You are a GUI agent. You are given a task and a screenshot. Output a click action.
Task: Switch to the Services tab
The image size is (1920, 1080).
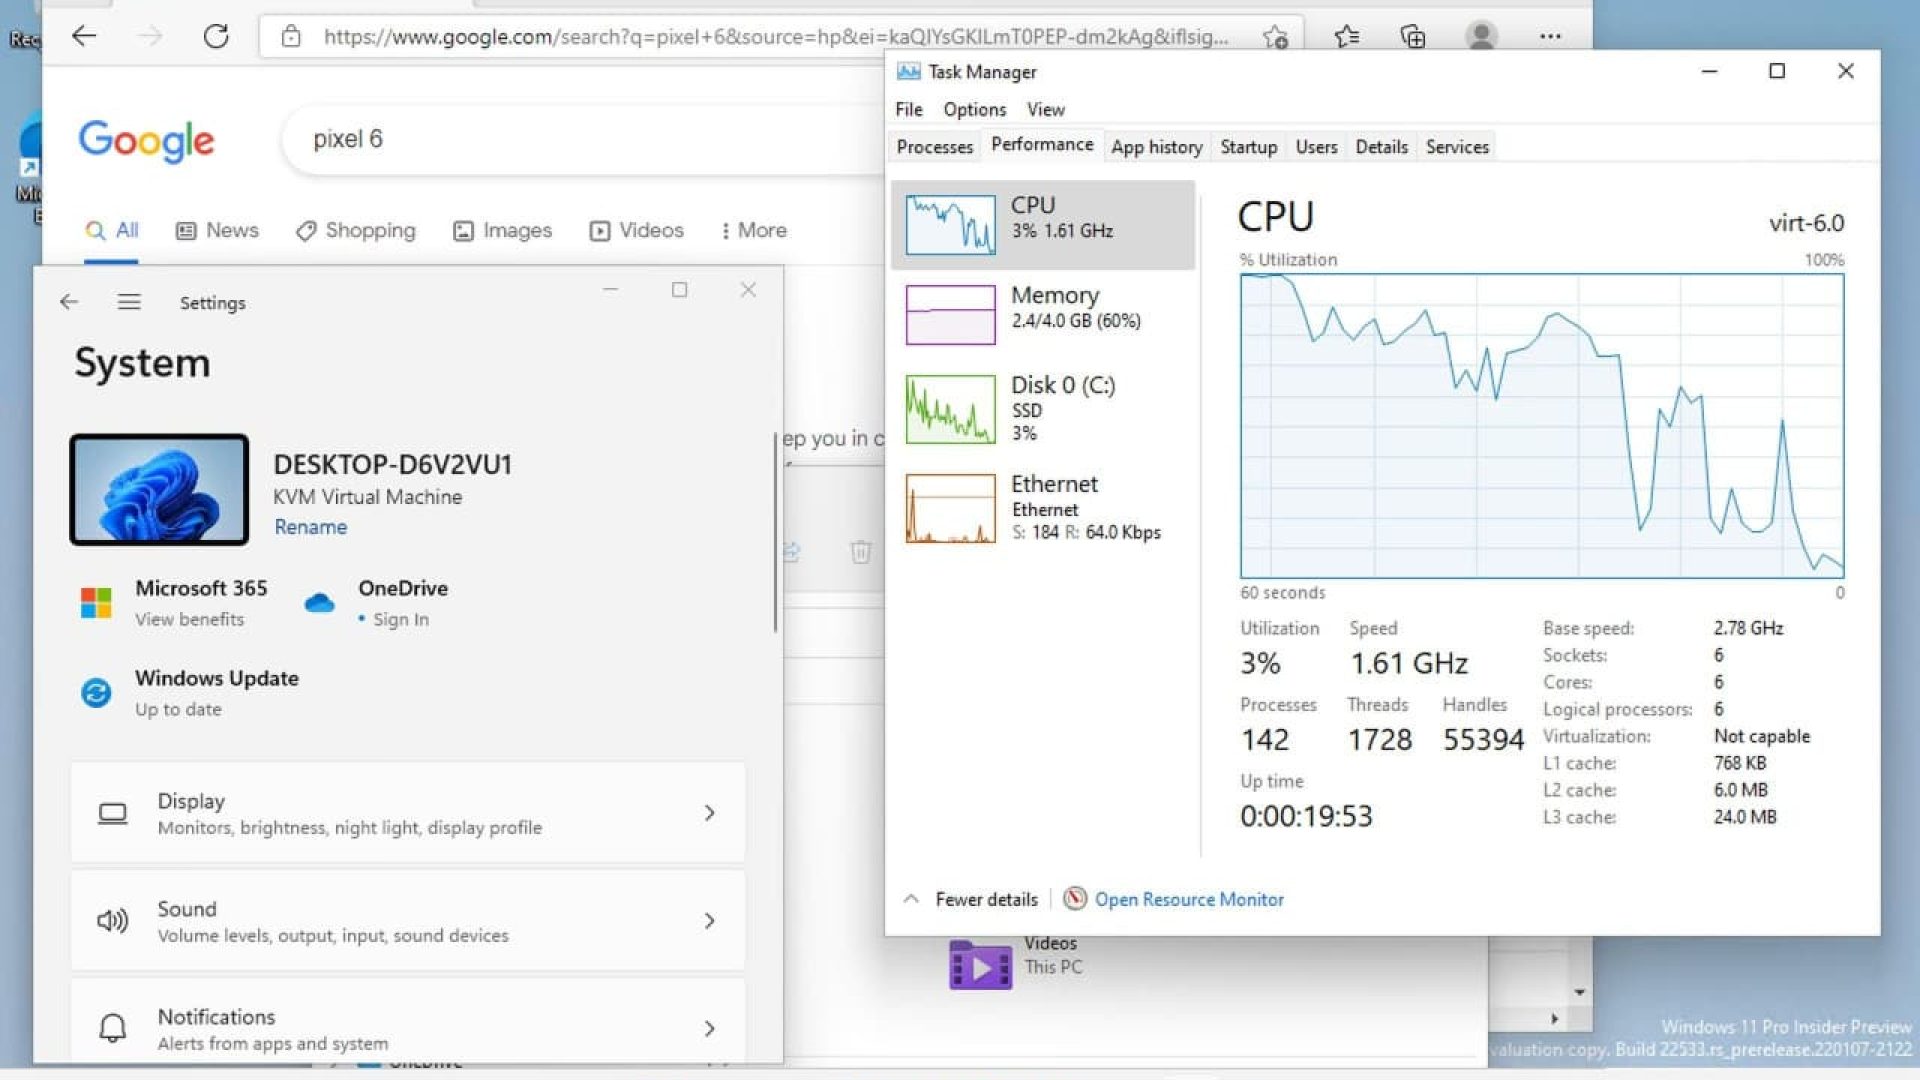click(x=1457, y=147)
